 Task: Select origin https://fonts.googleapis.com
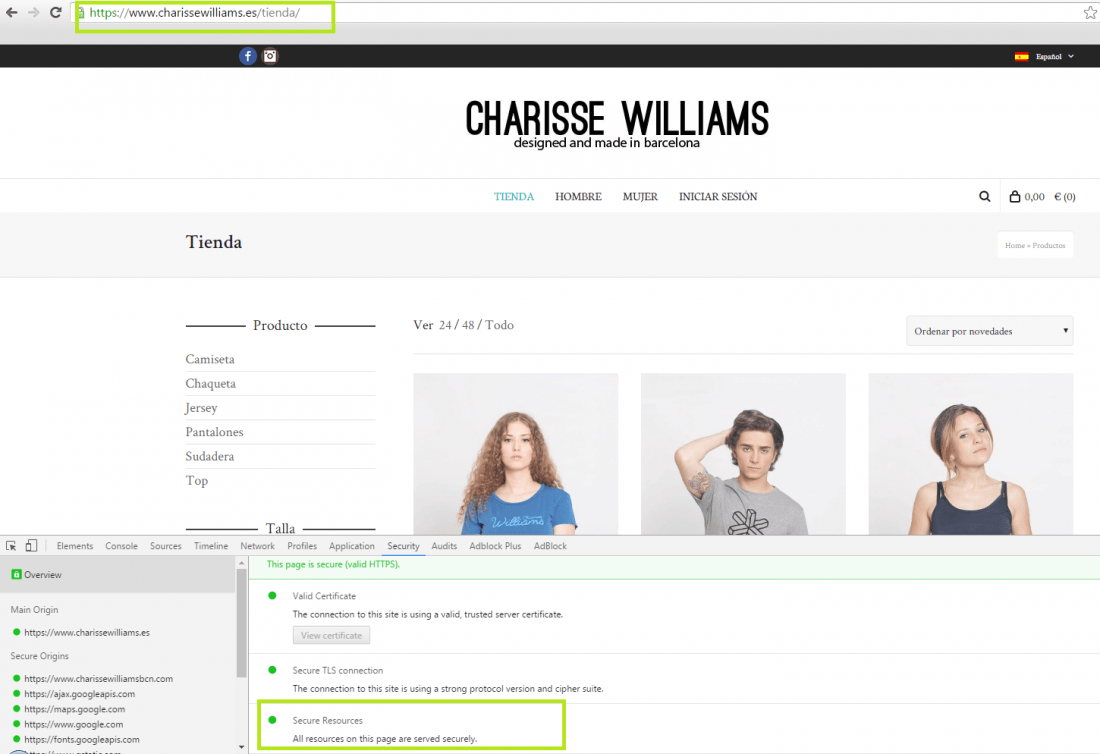[81, 739]
